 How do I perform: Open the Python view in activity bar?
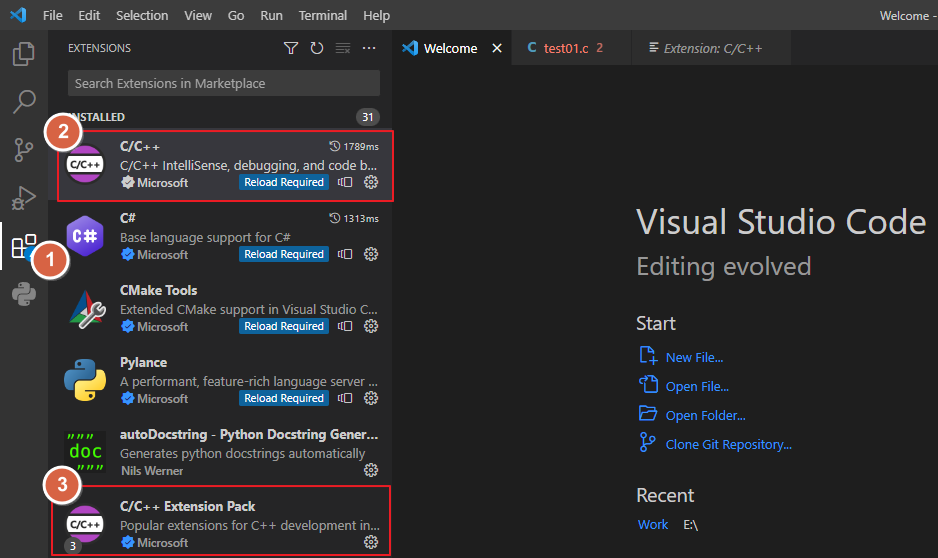(x=24, y=294)
